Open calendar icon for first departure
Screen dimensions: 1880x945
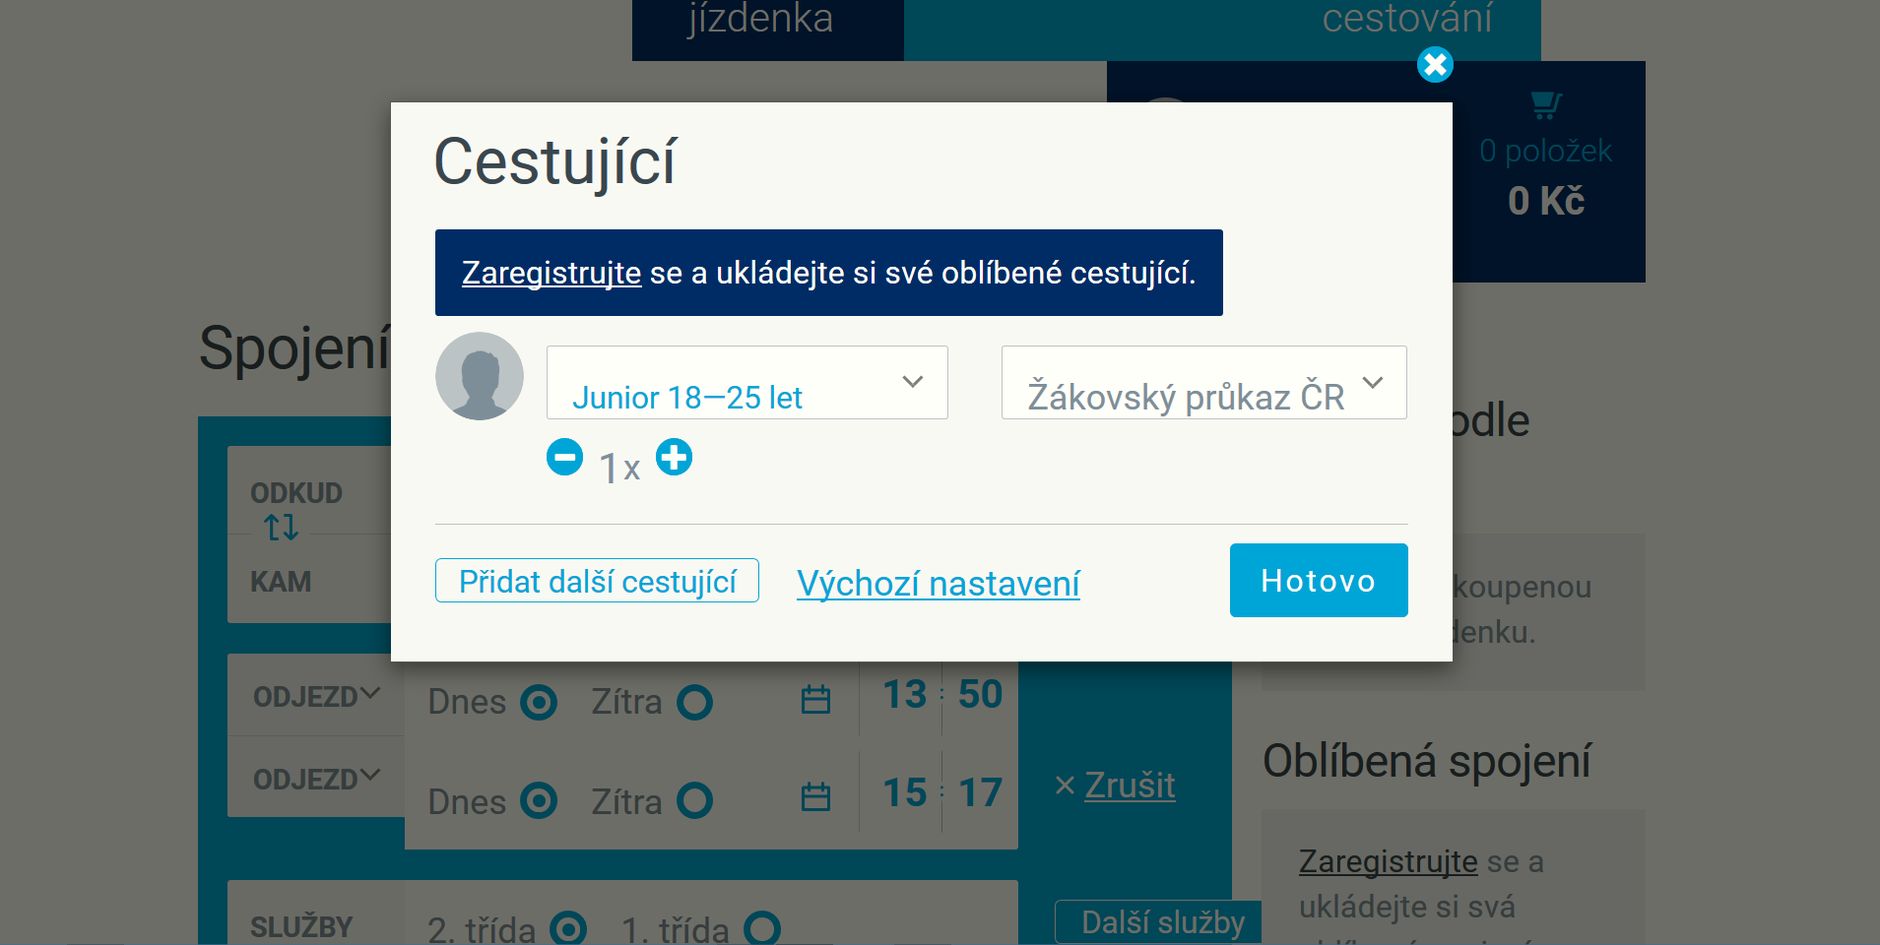[816, 699]
